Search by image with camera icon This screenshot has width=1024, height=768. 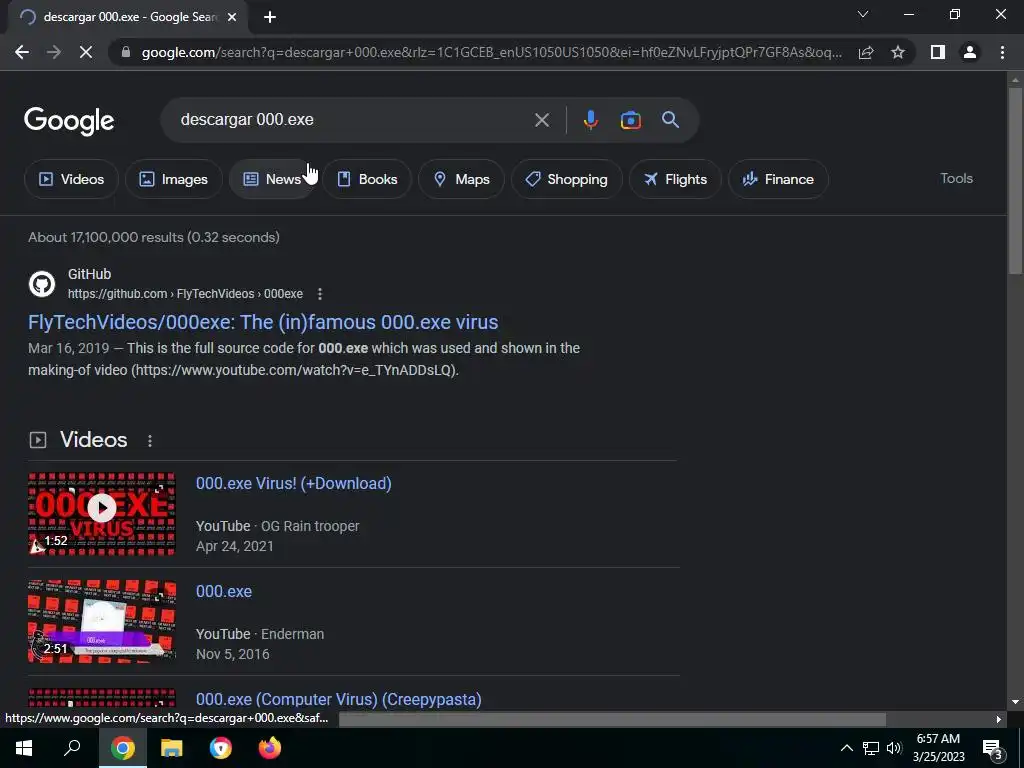[630, 120]
